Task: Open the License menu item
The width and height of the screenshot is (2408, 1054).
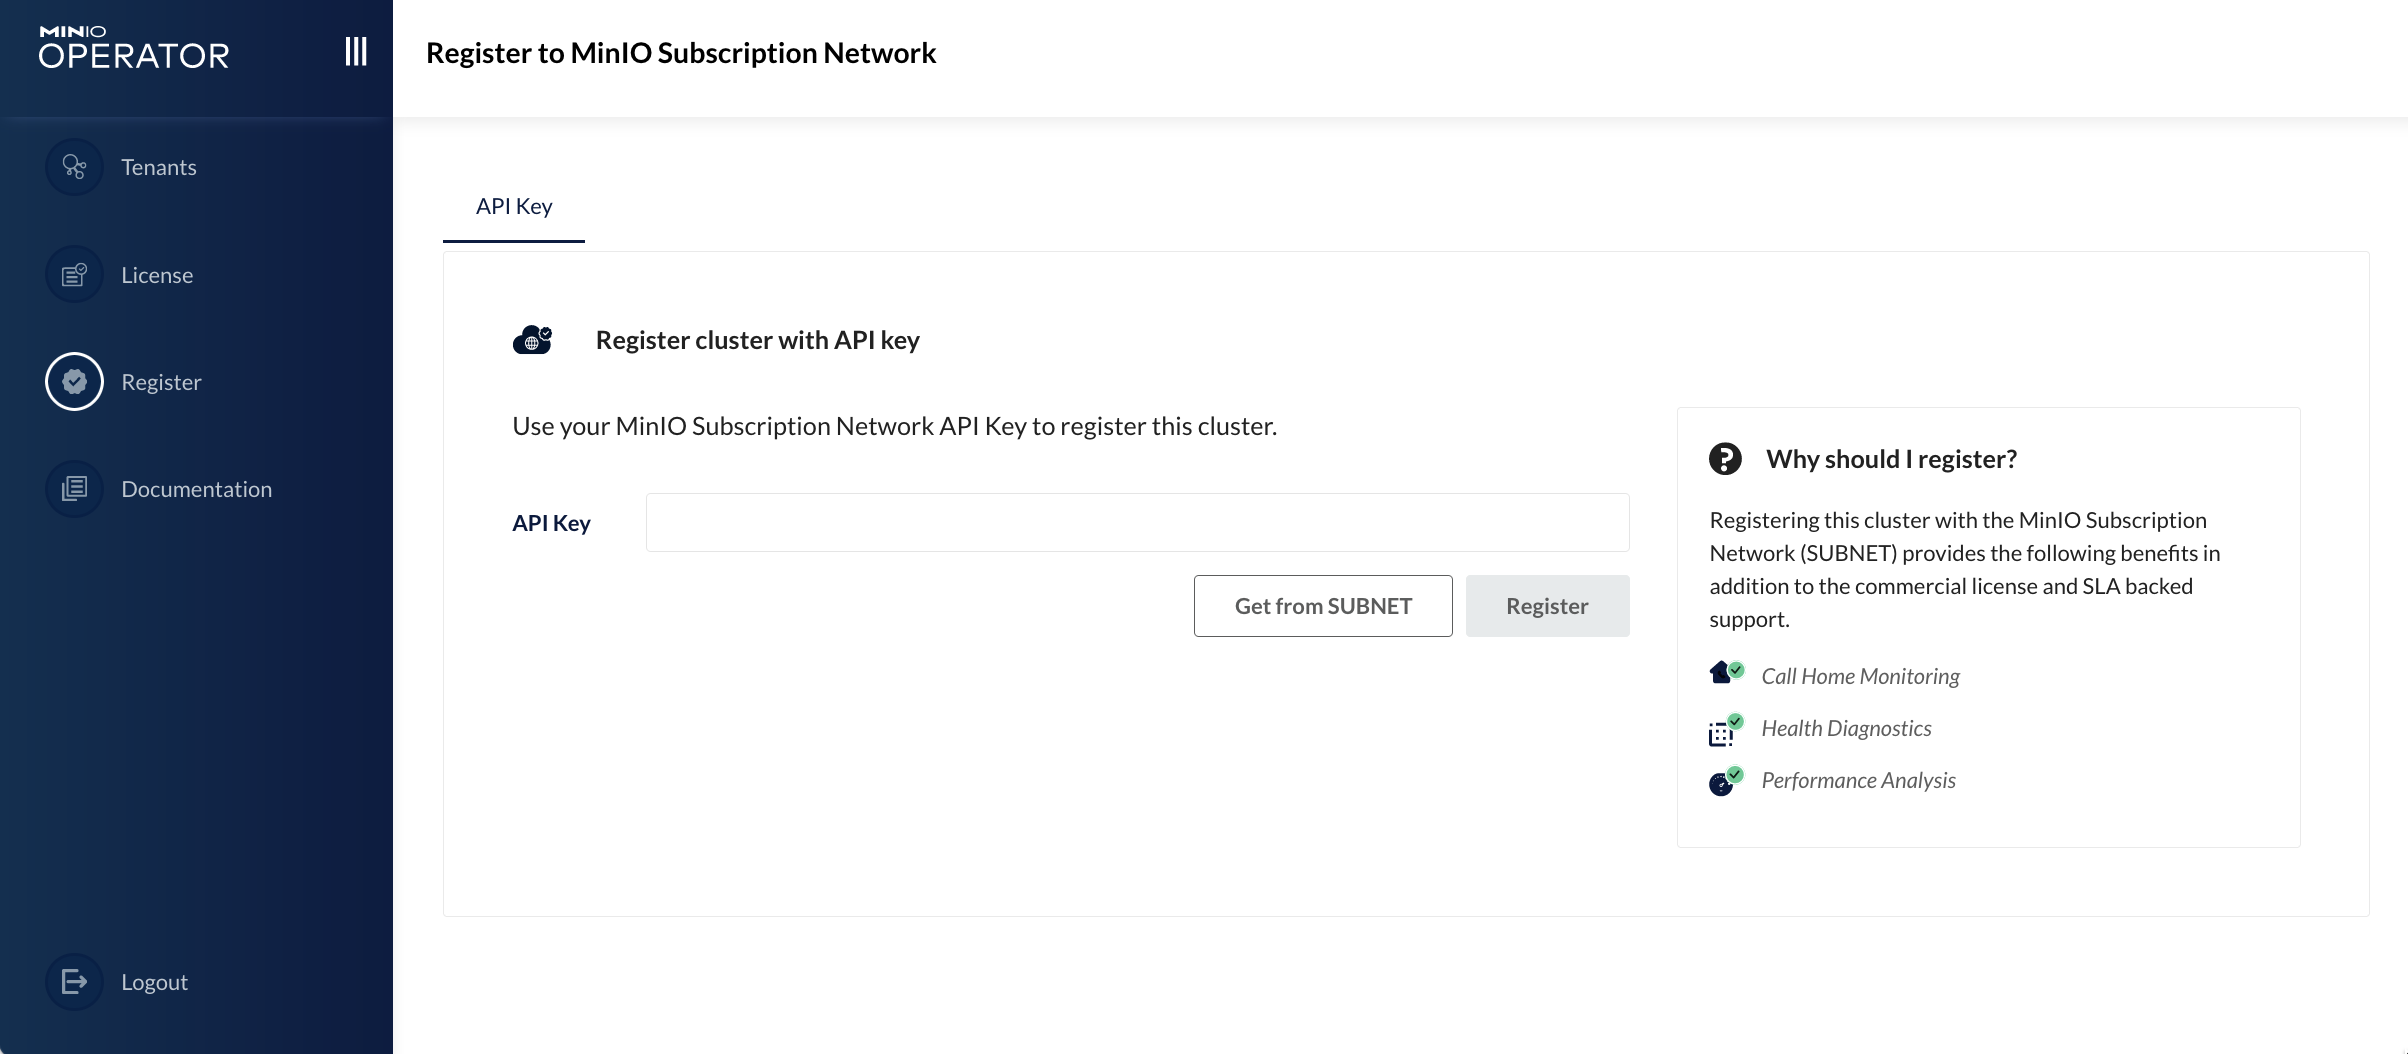Action: coord(157,275)
